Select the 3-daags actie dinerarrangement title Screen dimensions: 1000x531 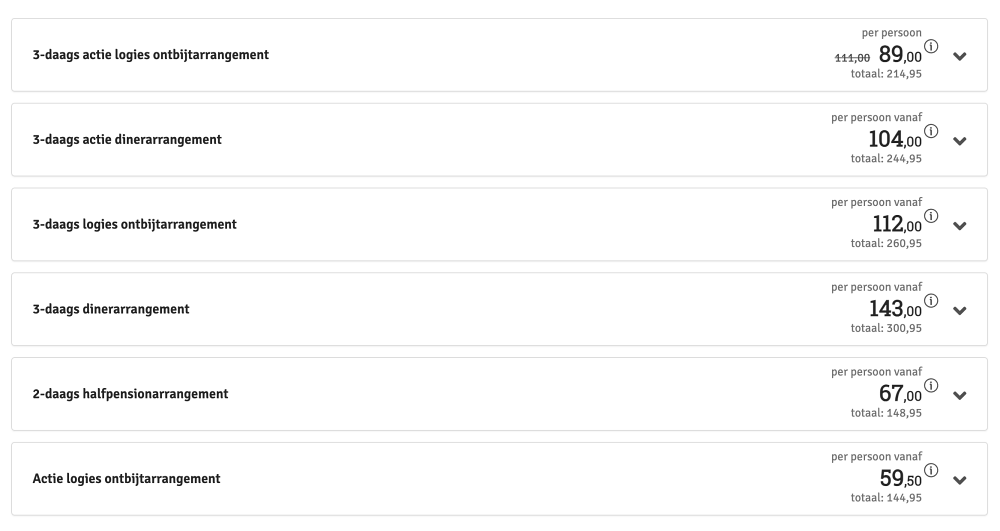[127, 140]
